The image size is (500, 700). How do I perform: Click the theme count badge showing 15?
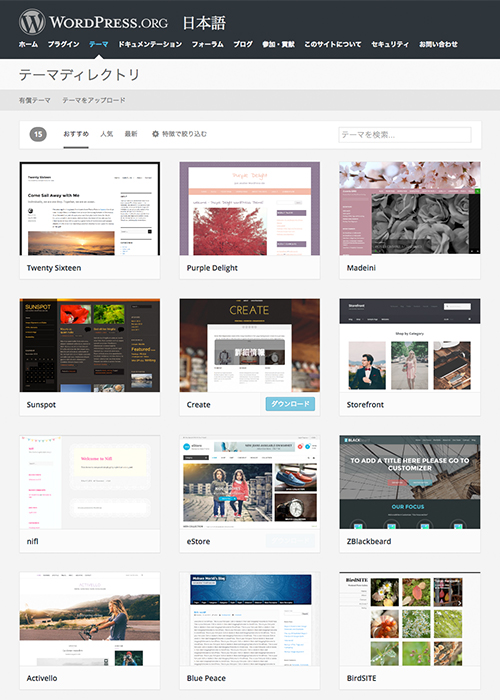(x=38, y=134)
